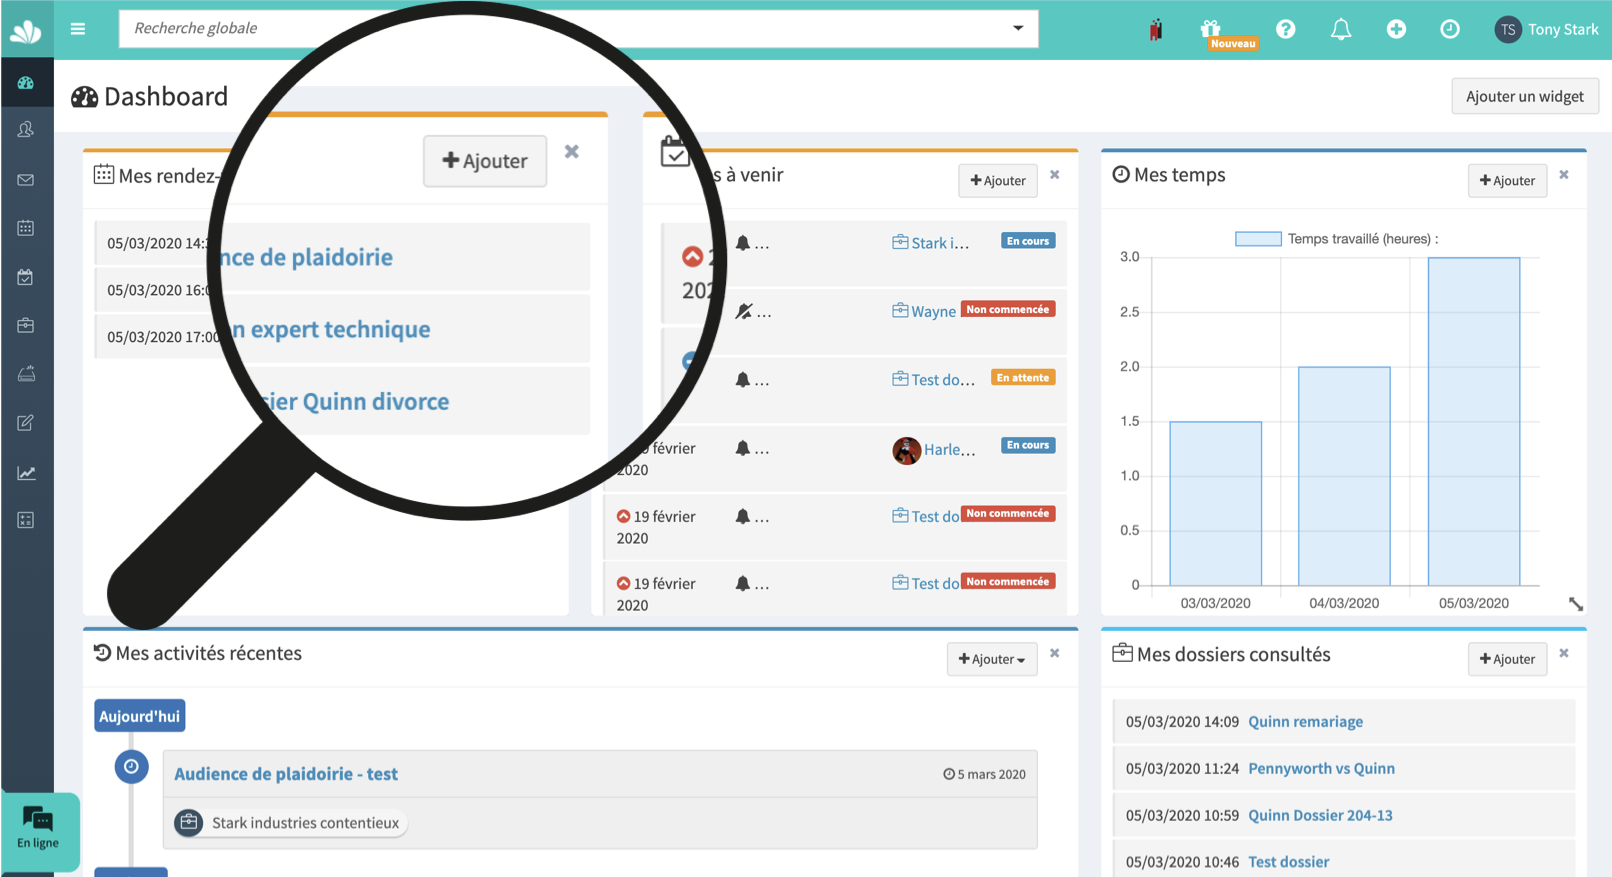The image size is (1612, 877).
Task: Open the Quinn Dossier 204-13 link
Action: coord(1320,815)
